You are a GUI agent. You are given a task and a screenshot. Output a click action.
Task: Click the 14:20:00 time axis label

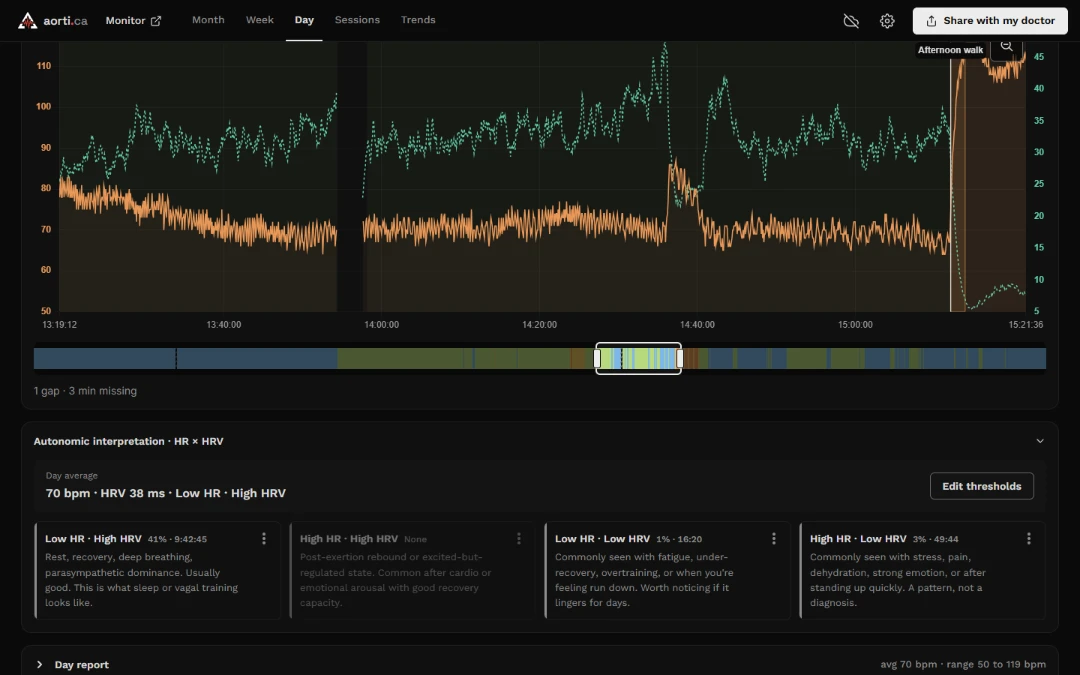pos(539,324)
